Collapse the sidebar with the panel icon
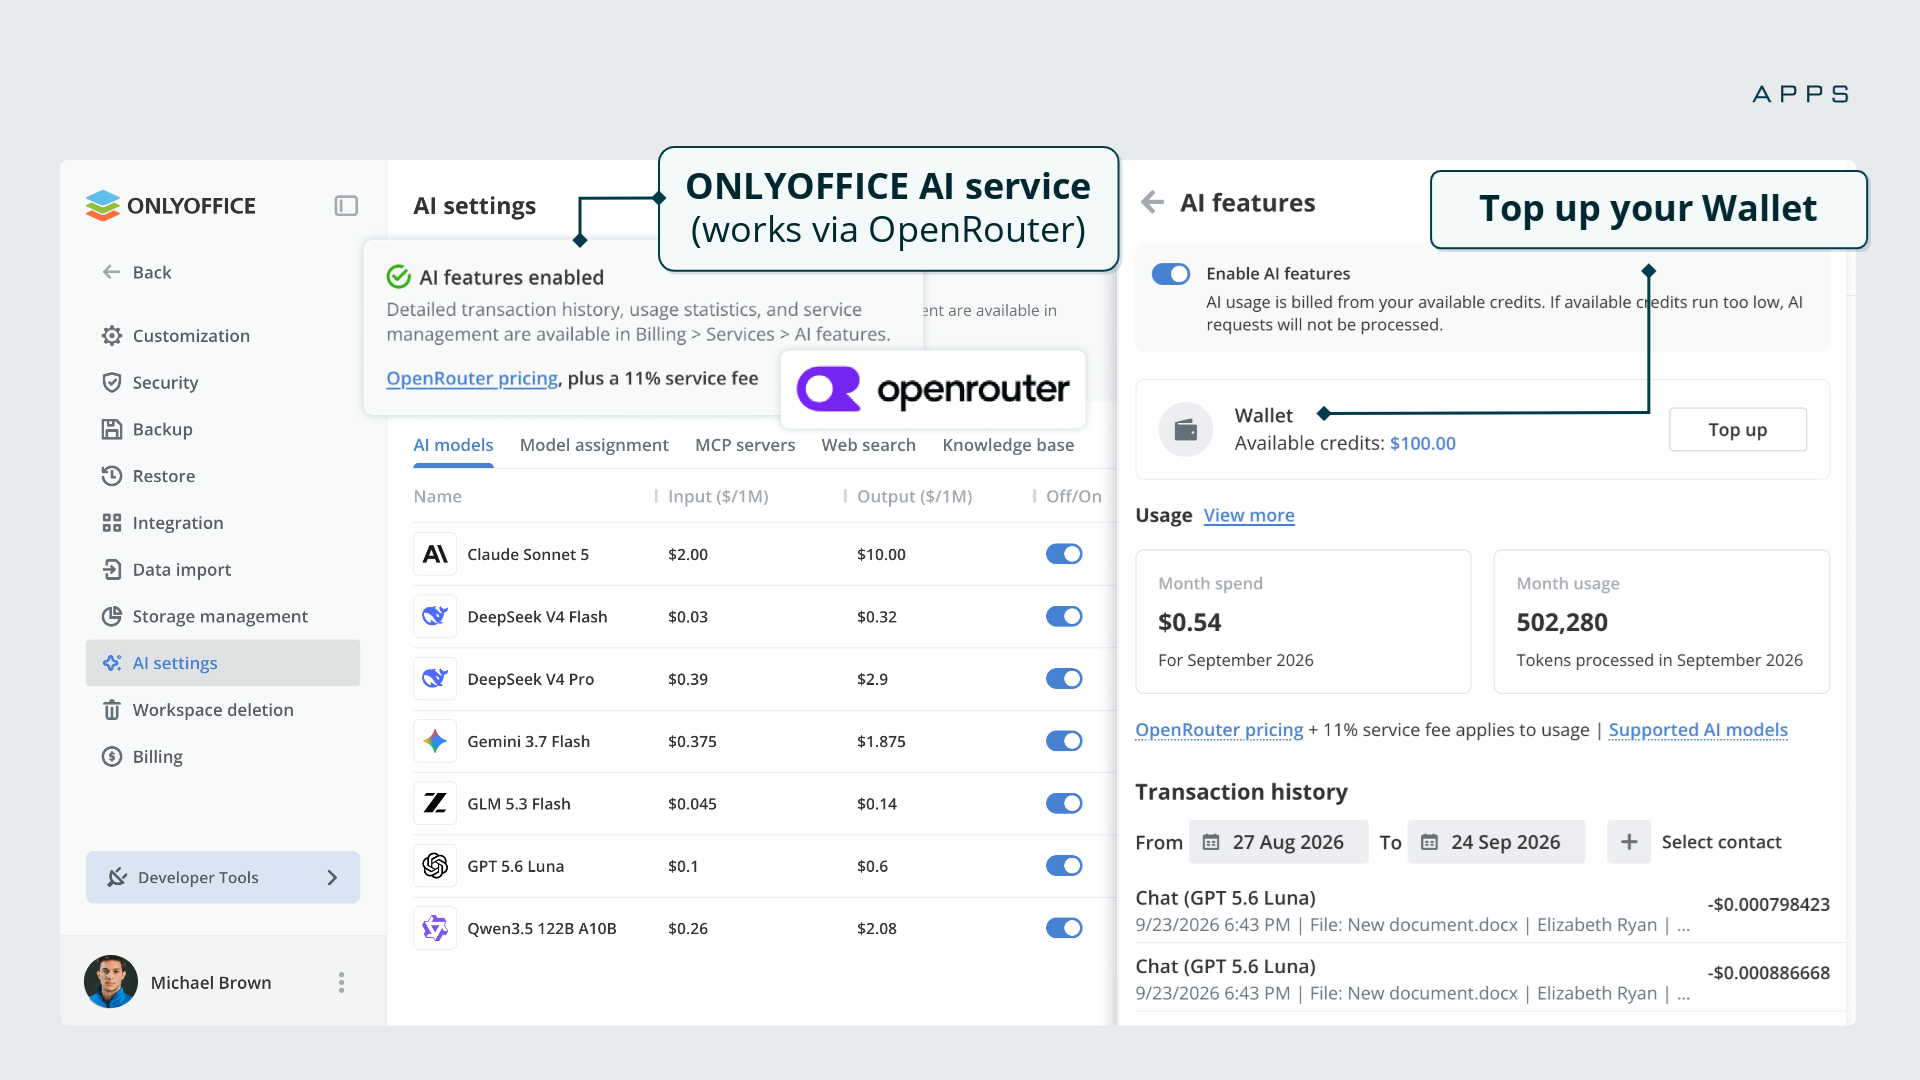 tap(346, 206)
